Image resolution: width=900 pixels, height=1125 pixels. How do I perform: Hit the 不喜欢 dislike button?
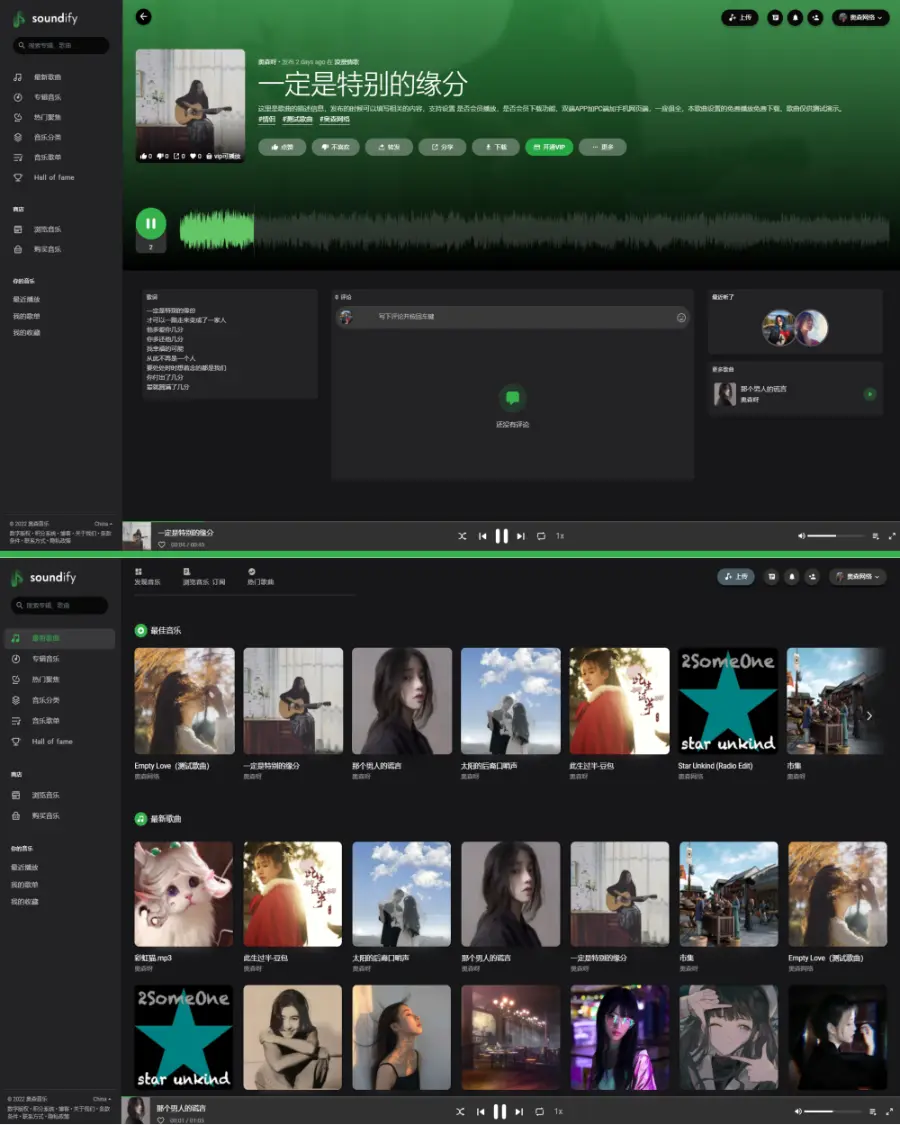335,147
